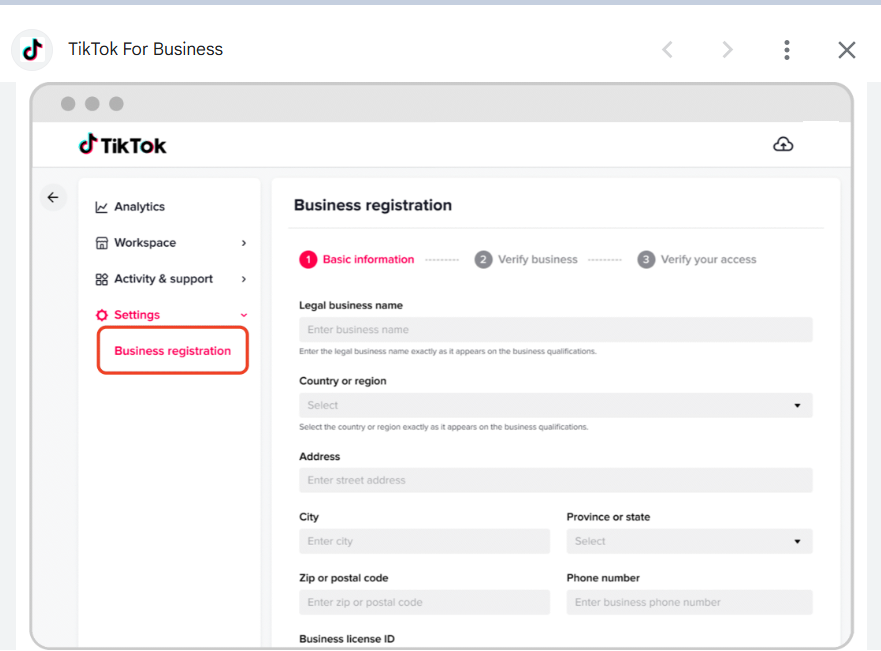Click the Workspace storefront icon
The height and width of the screenshot is (651, 881).
click(x=101, y=243)
